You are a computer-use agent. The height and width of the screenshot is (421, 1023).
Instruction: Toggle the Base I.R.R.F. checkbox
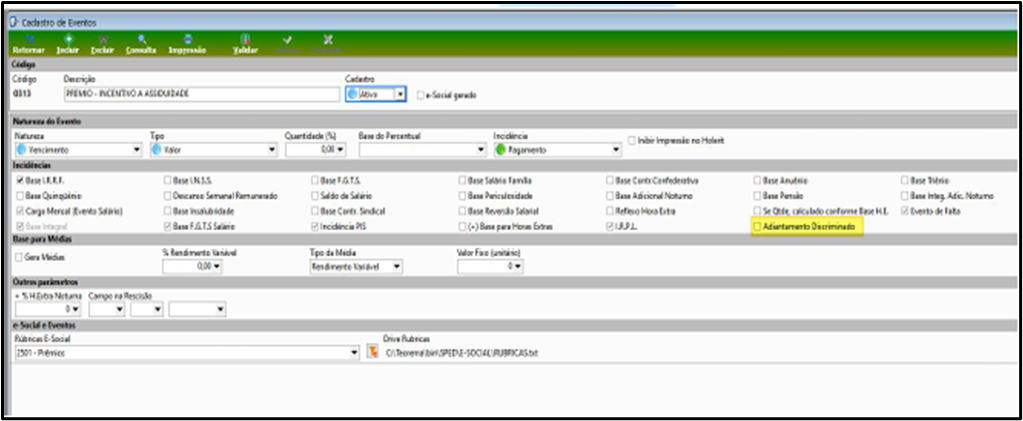(x=20, y=180)
